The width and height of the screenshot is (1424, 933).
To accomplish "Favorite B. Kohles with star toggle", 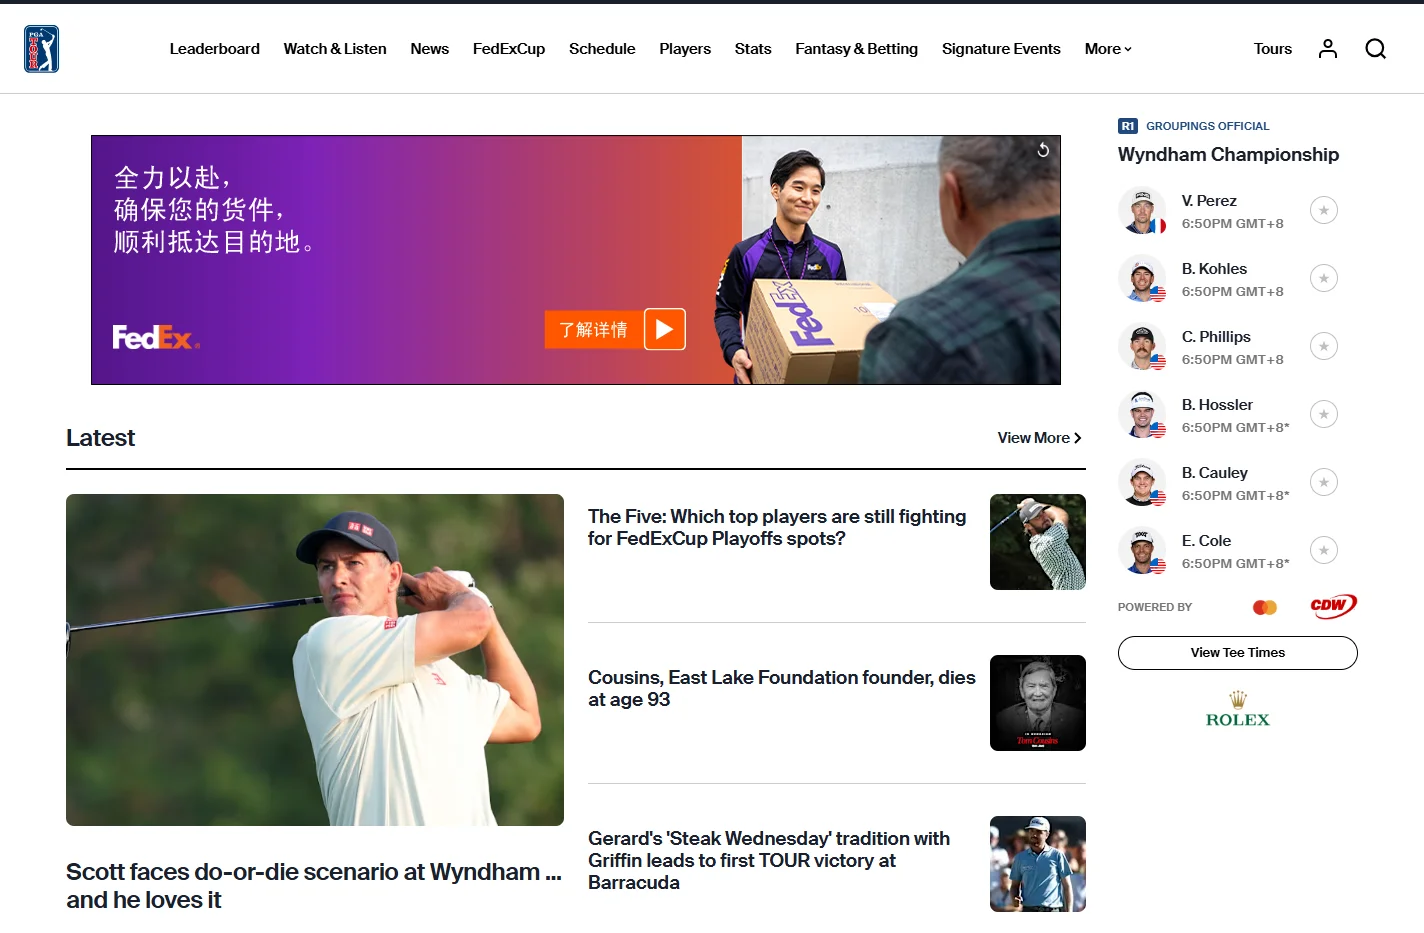I will [1324, 278].
